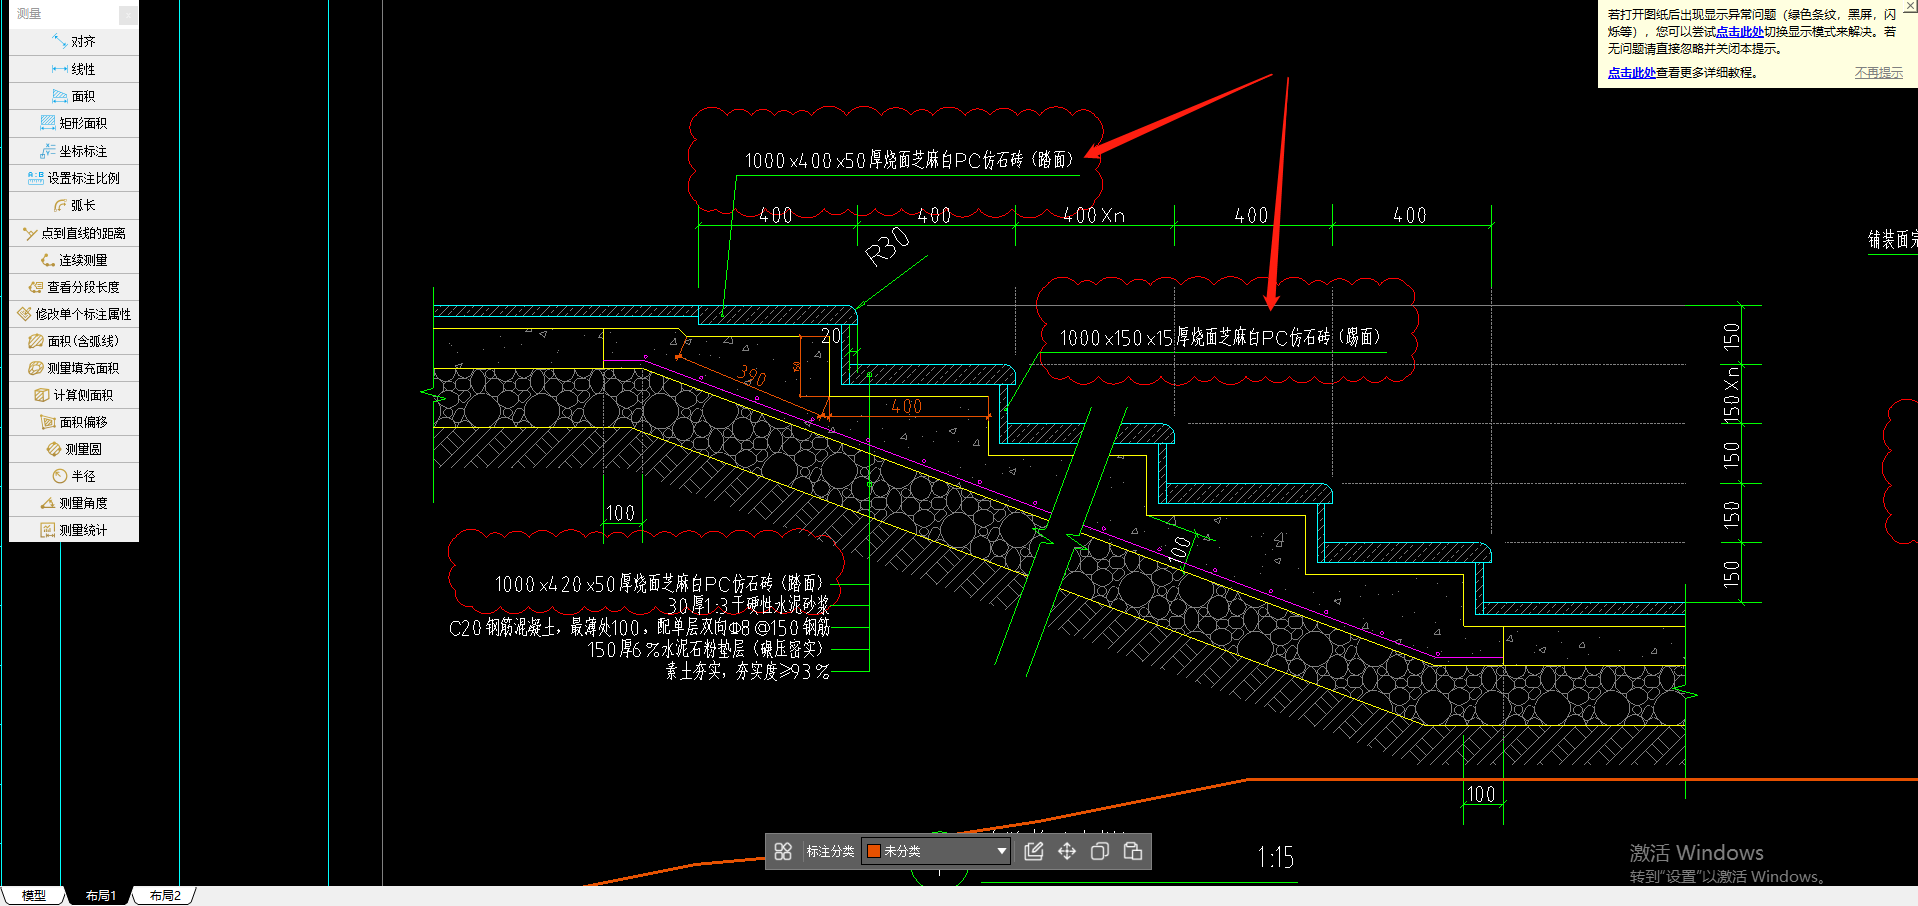Select 面积(含弧线) area with arcs tool

click(74, 341)
